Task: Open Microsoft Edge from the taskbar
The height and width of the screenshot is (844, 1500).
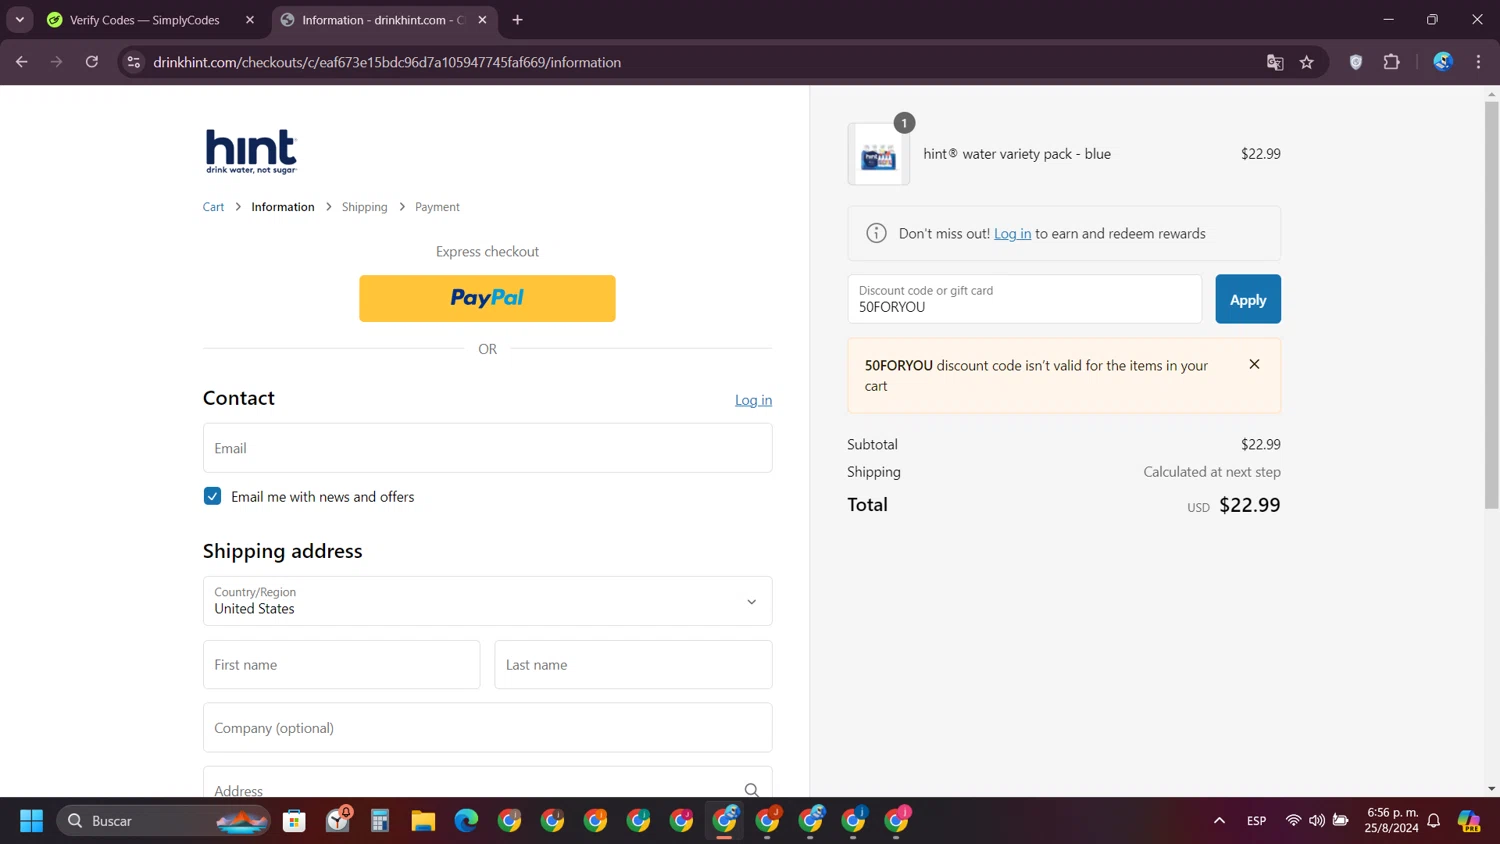Action: (x=466, y=821)
